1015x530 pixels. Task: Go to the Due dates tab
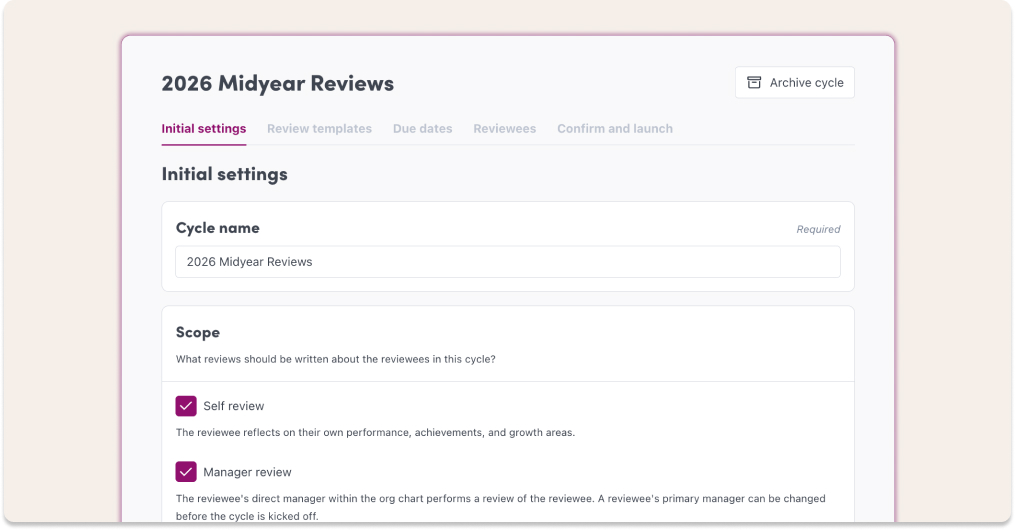point(422,129)
